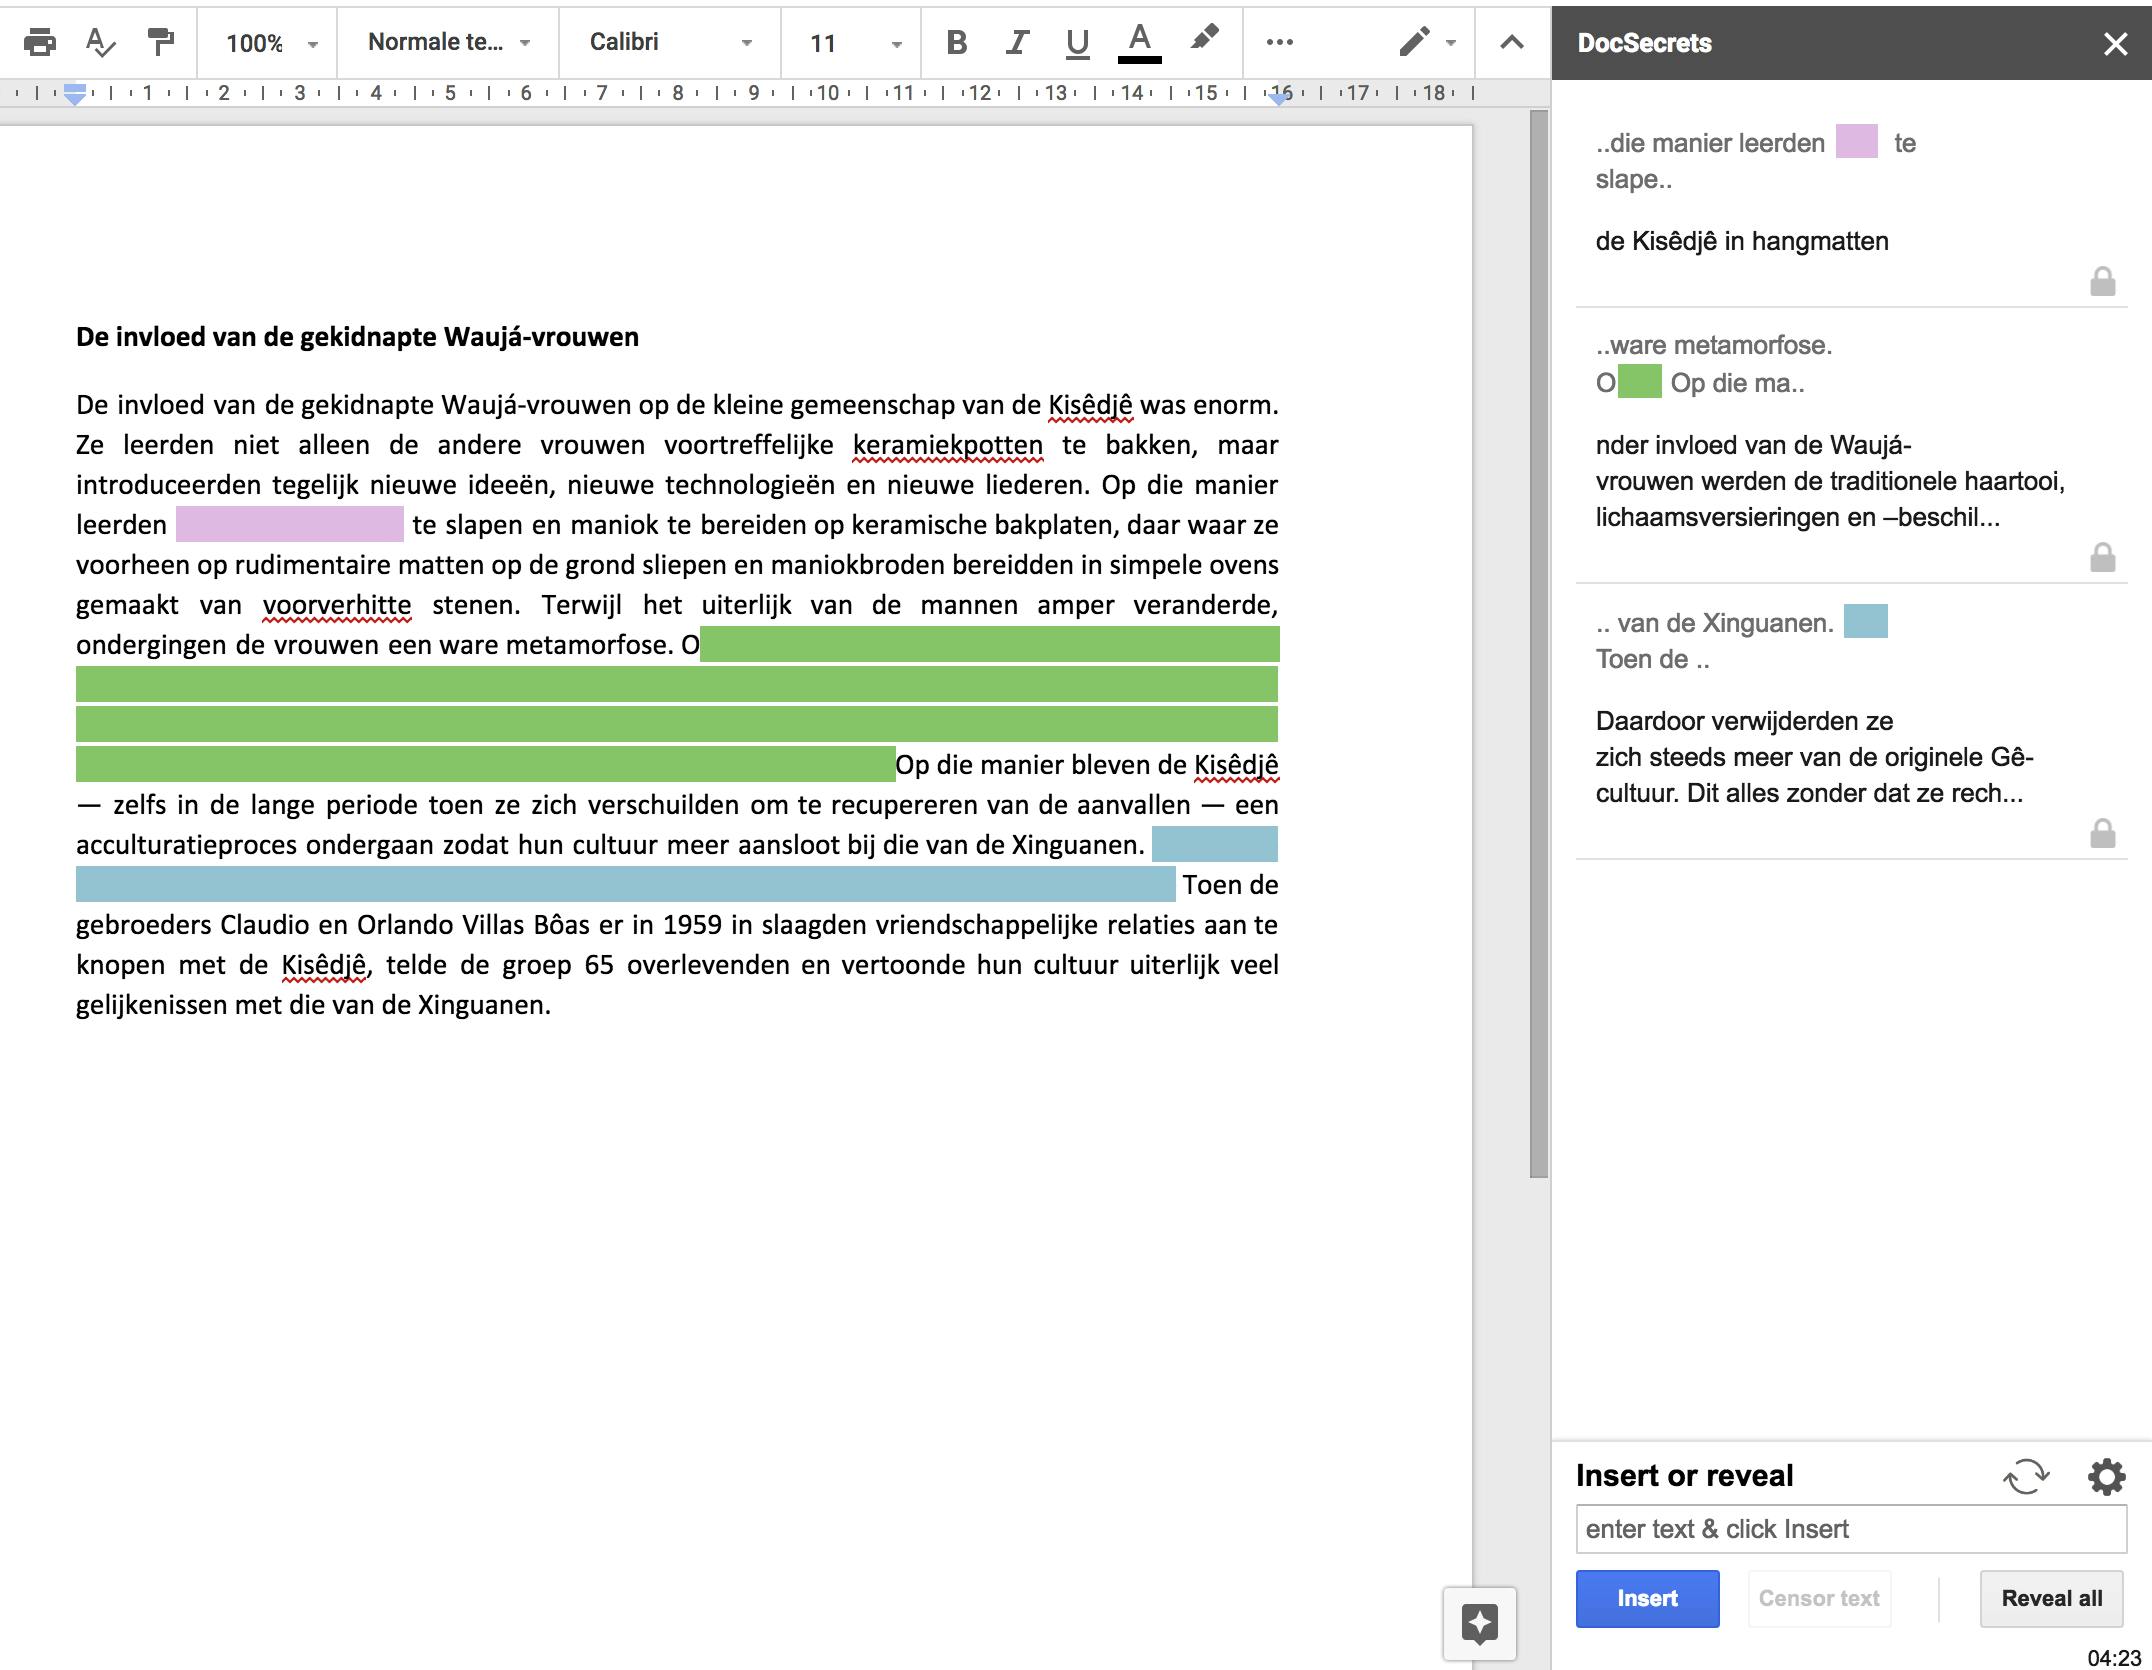Toggle bold formatting
Screen dimensions: 2152x1670
957,43
